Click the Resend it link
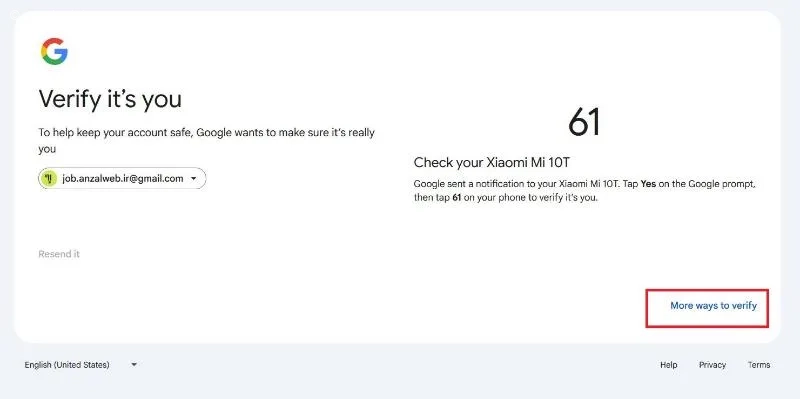 coord(59,254)
